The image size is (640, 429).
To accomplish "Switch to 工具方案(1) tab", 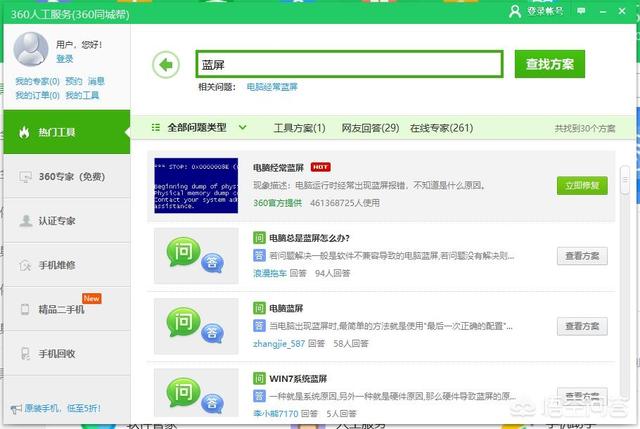I will click(x=299, y=128).
